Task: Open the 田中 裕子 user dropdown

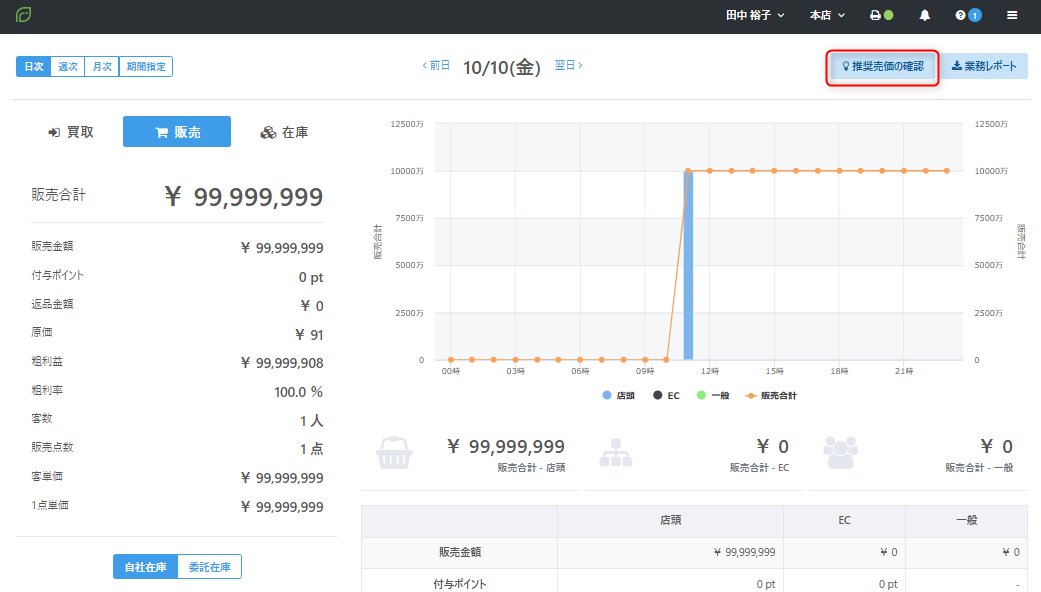Action: point(755,15)
